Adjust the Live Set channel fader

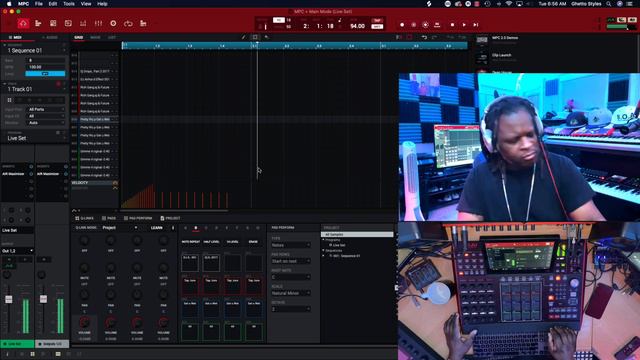[x=9, y=299]
